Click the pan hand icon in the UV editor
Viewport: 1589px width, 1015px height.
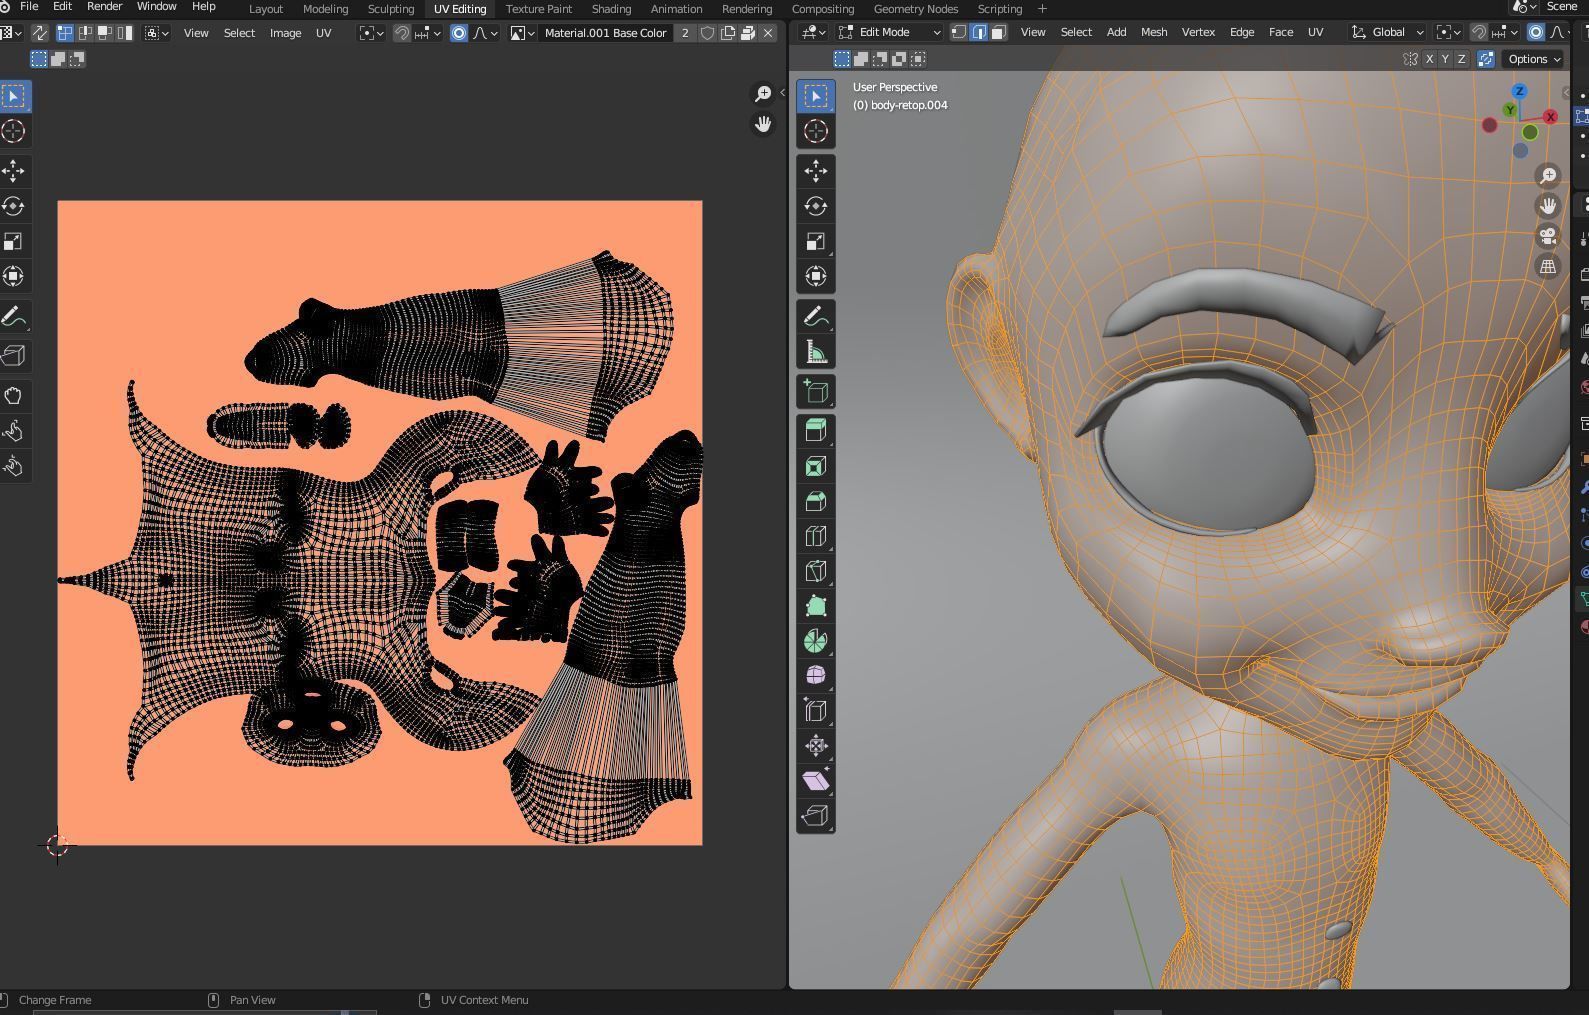click(x=763, y=124)
